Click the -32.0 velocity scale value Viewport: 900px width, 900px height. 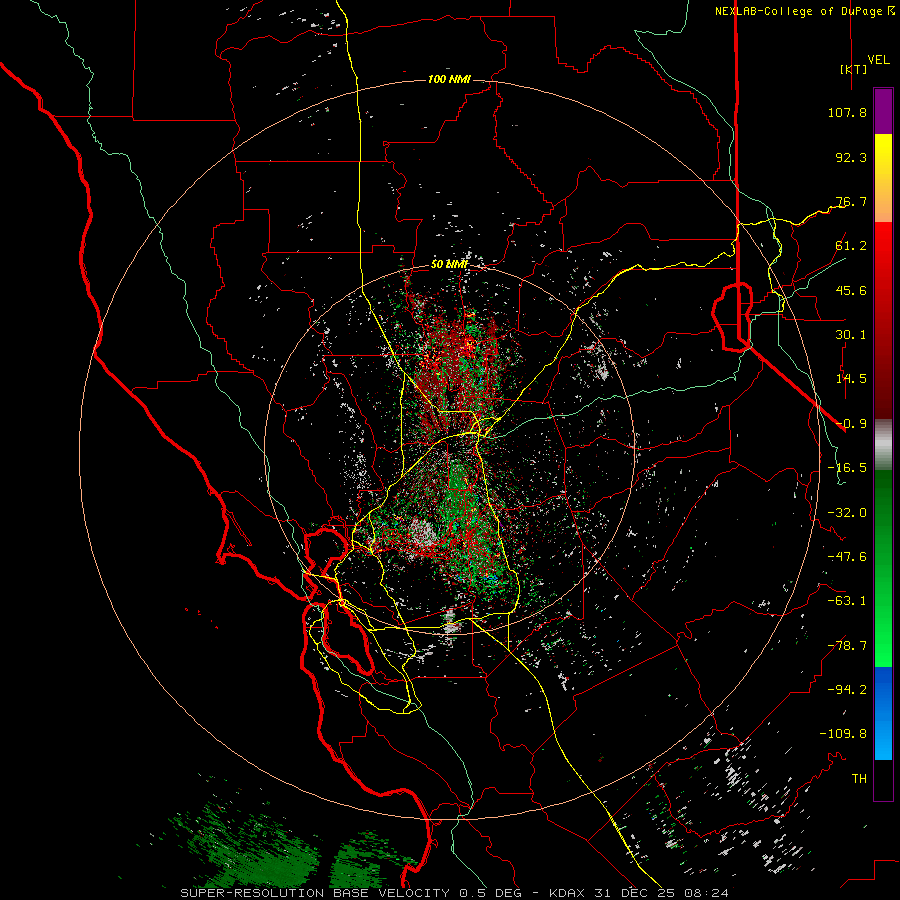pos(847,513)
